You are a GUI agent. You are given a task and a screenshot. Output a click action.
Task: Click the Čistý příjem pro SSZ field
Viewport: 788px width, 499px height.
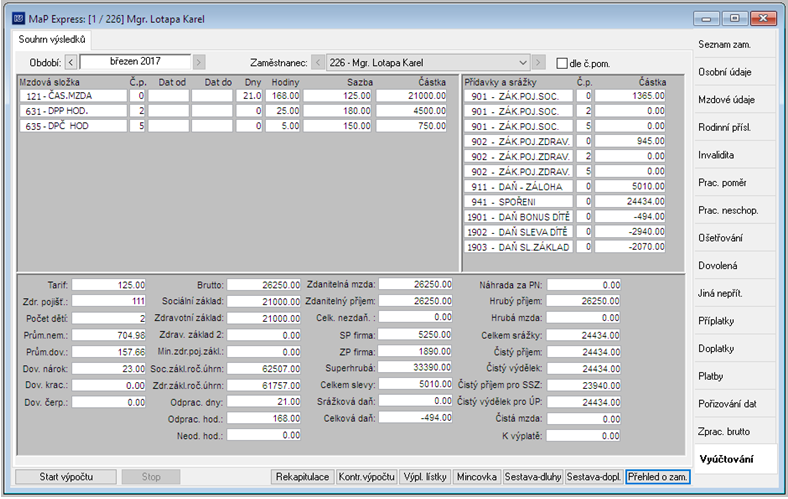(583, 385)
